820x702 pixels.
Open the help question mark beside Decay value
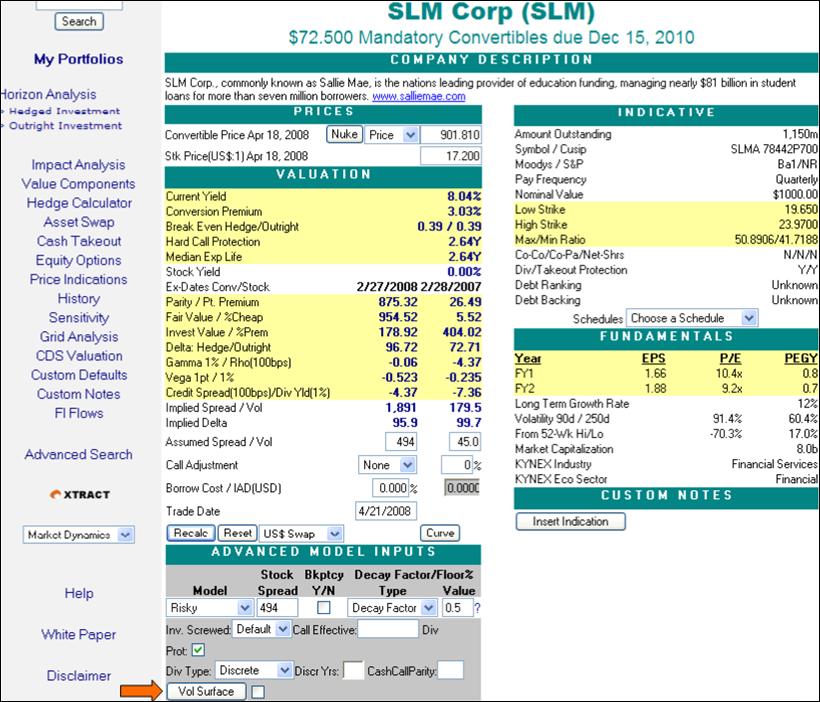coord(477,608)
